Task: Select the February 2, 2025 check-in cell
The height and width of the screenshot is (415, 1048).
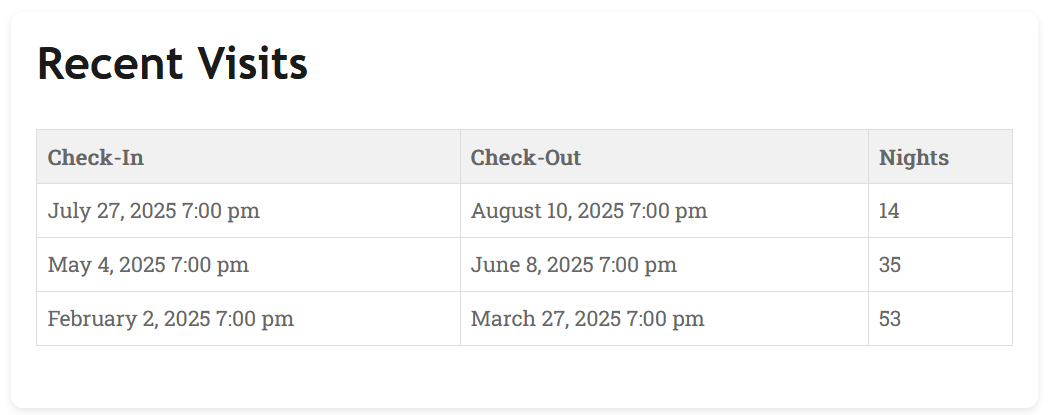Action: pyautogui.click(x=171, y=319)
